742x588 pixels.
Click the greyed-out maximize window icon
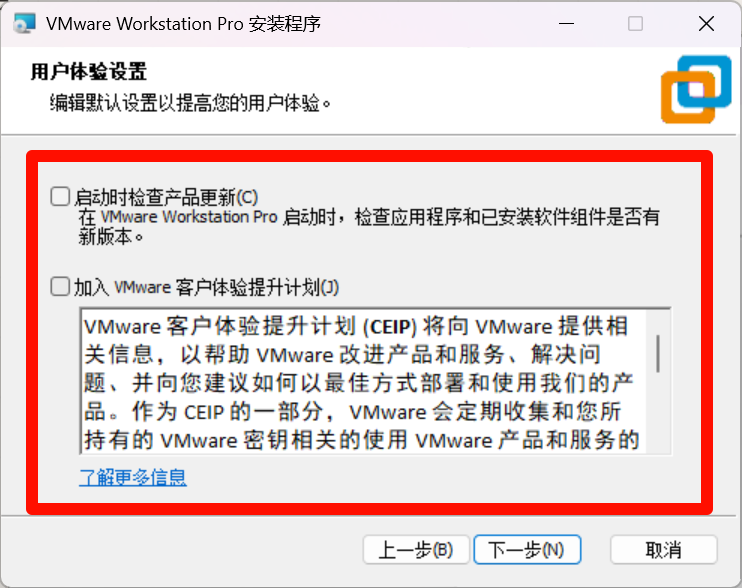635,24
